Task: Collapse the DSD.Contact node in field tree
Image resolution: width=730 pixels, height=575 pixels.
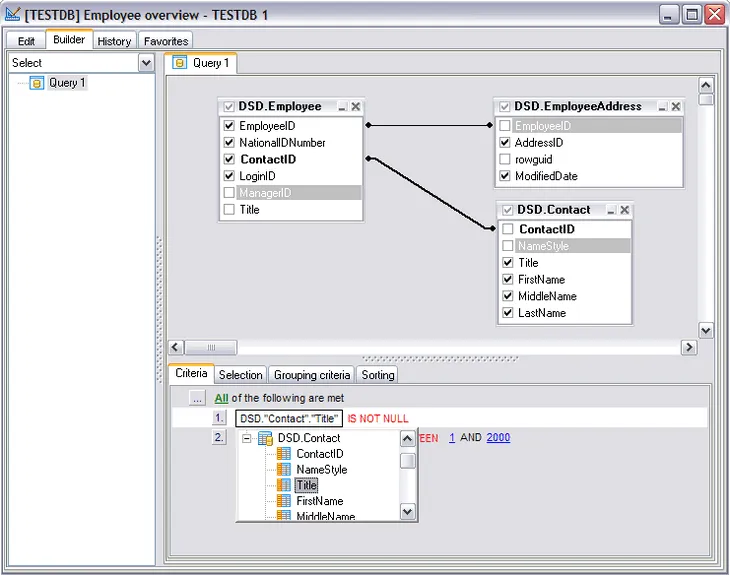Action: [246, 438]
